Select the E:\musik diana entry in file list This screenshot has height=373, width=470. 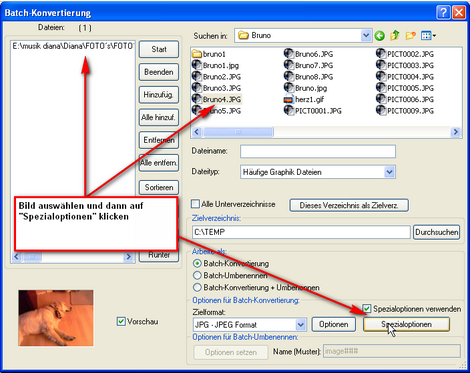tap(73, 46)
